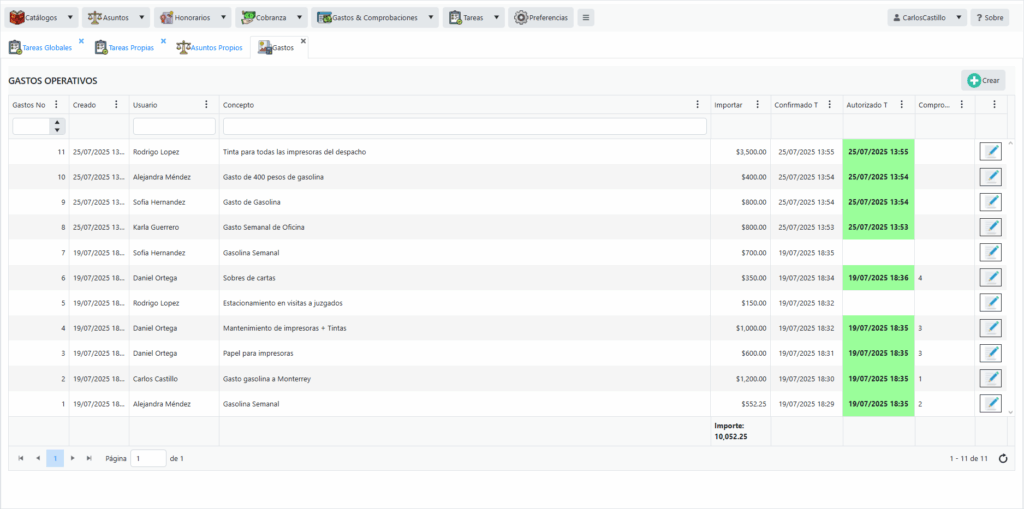Click the refresh icon in the pager
Screen dimensions: 1024x509
[1003, 458]
